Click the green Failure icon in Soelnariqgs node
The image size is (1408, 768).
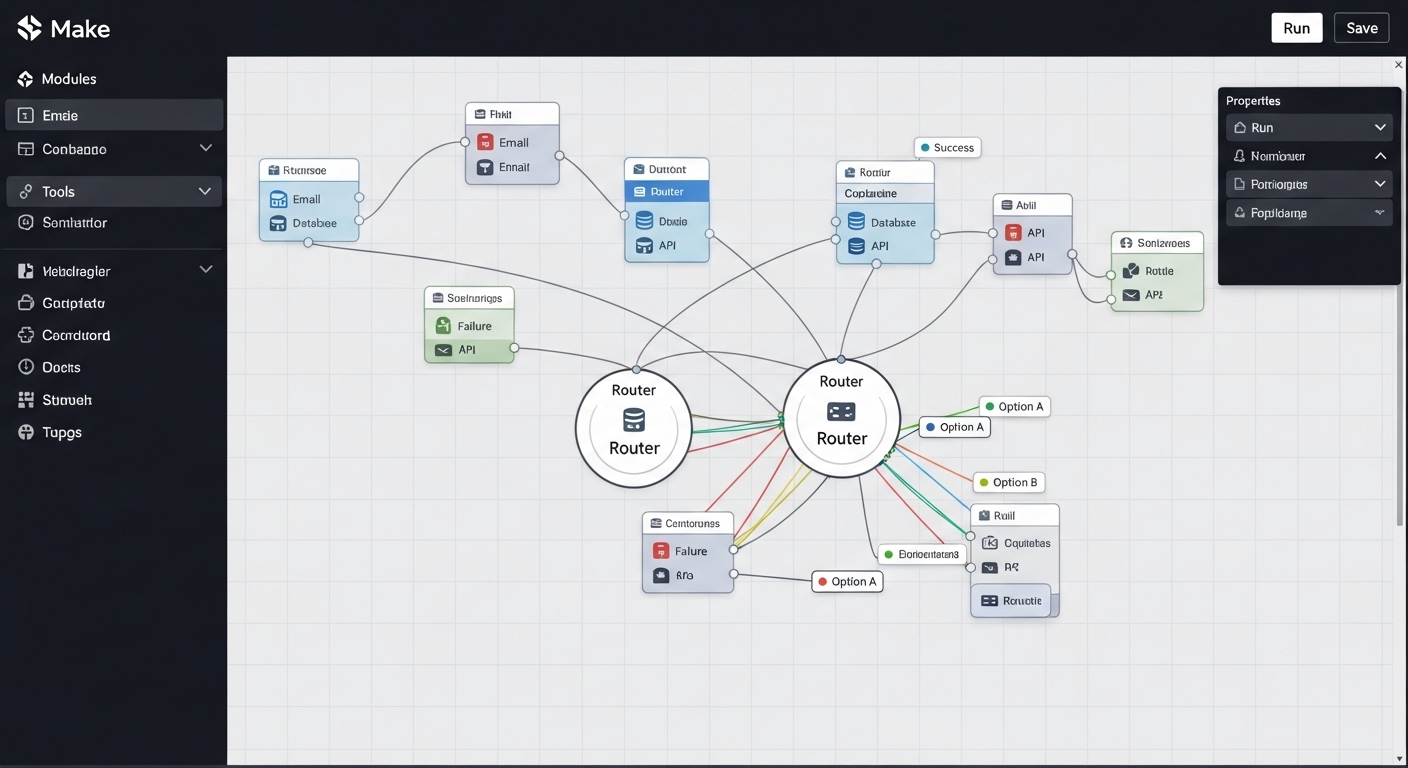(443, 326)
